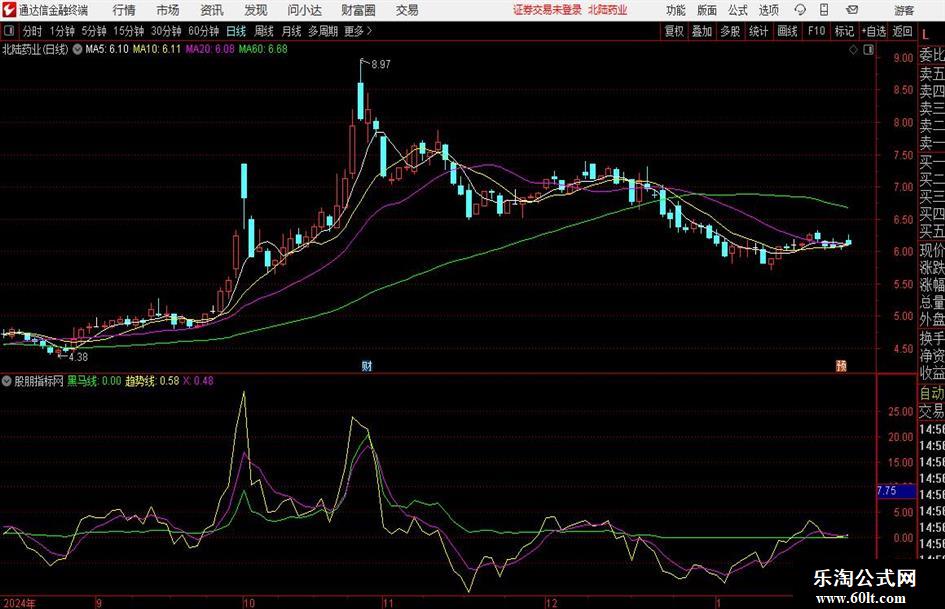Open the 问小达 menu
The width and height of the screenshot is (945, 609).
coord(304,10)
